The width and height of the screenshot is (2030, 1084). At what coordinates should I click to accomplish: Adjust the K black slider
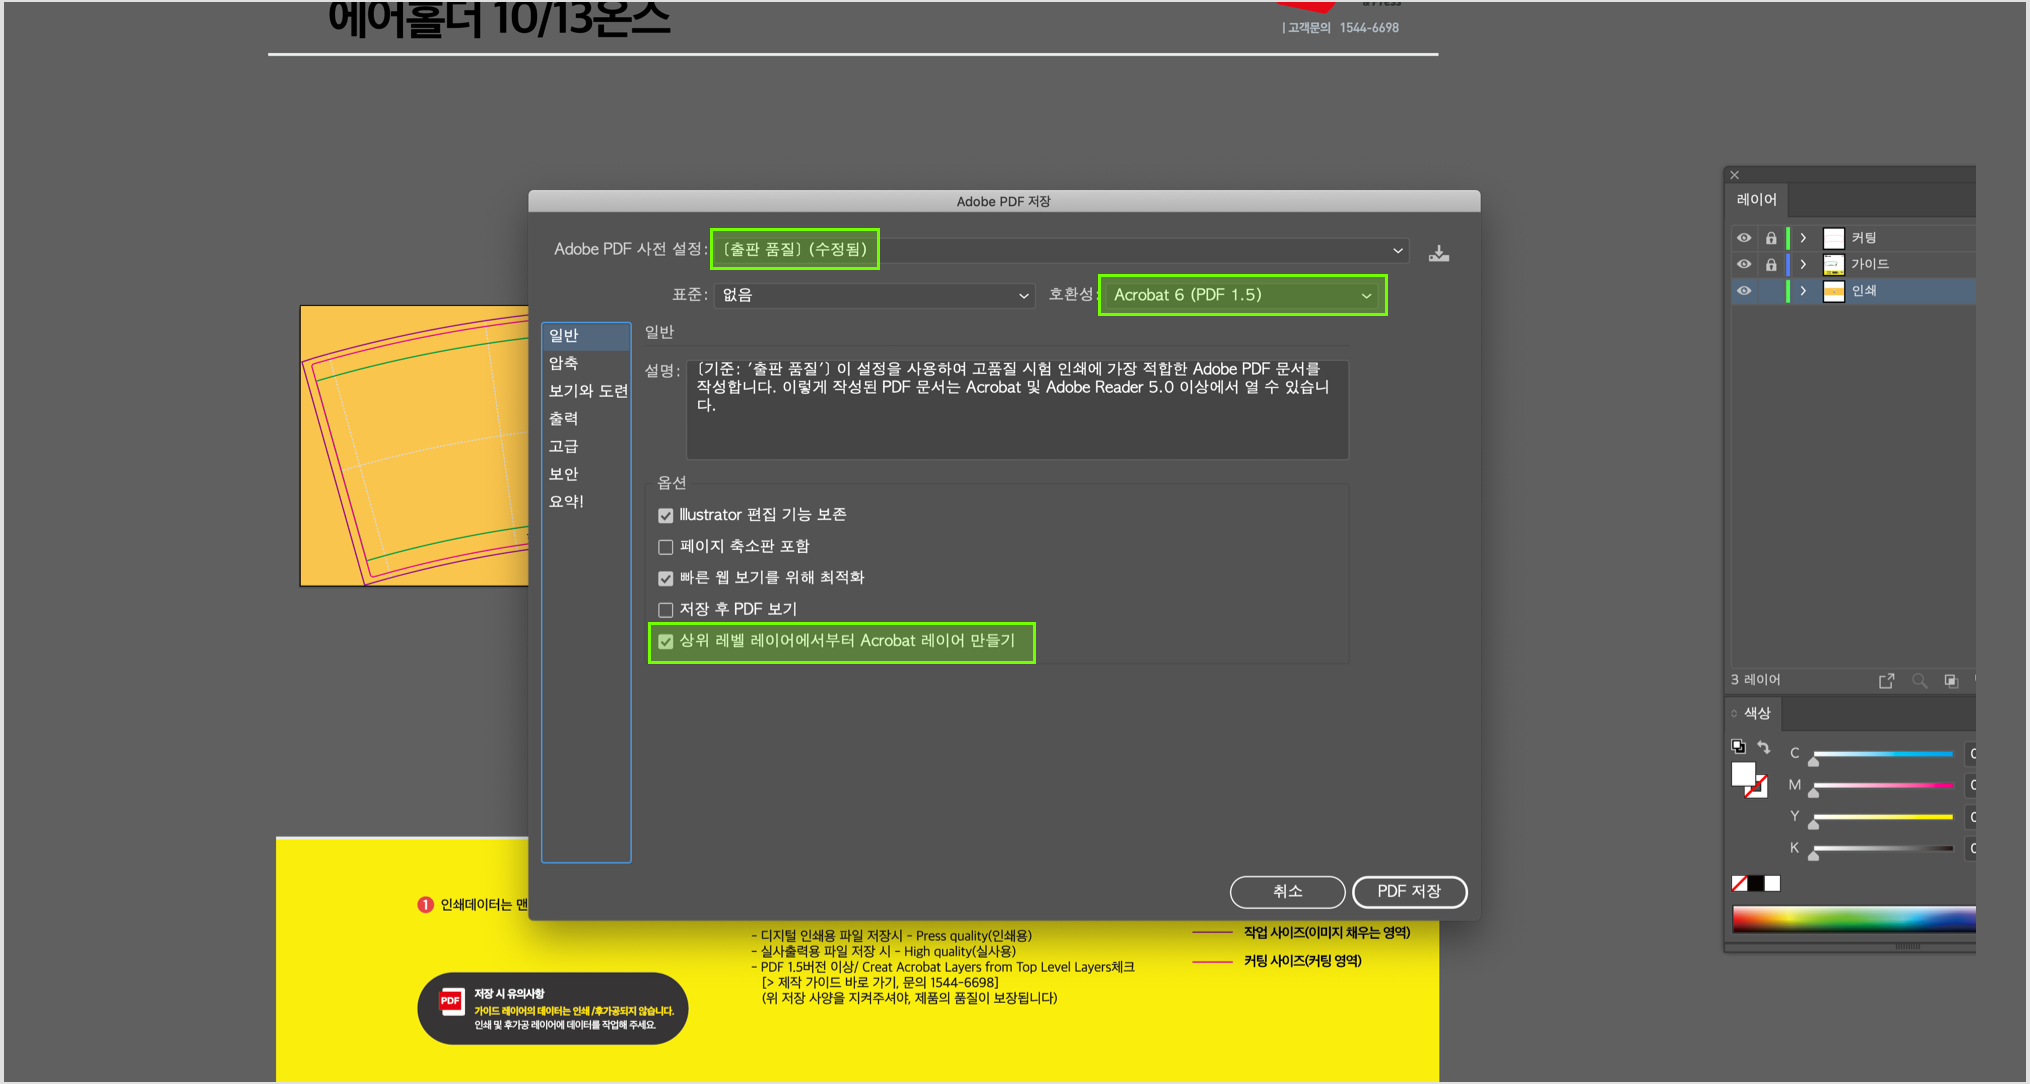click(x=1882, y=850)
